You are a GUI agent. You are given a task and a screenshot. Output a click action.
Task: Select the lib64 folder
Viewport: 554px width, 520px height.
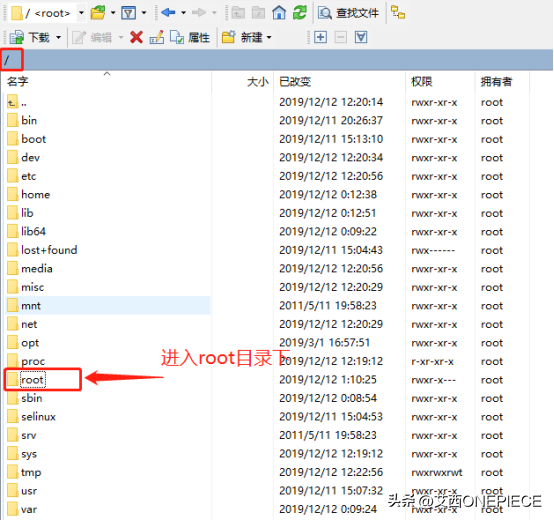coord(26,231)
